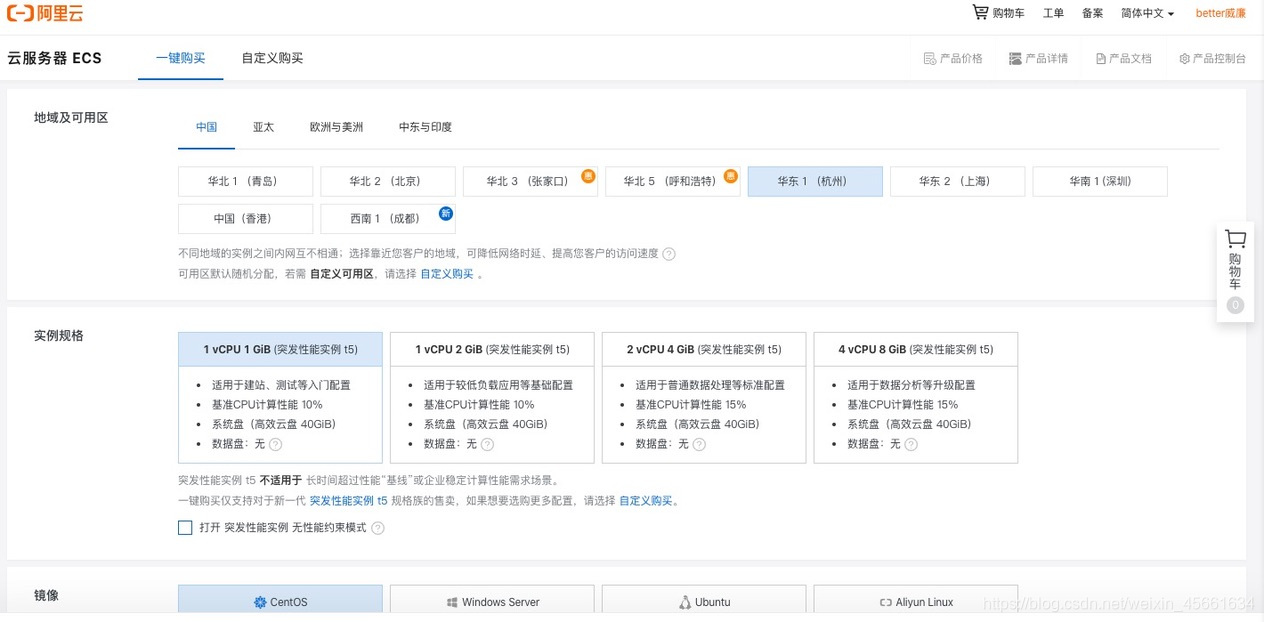Click help icon beside 1 vCPU 2 GiB data disk
Screen dimensions: 1264x622
[487, 445]
